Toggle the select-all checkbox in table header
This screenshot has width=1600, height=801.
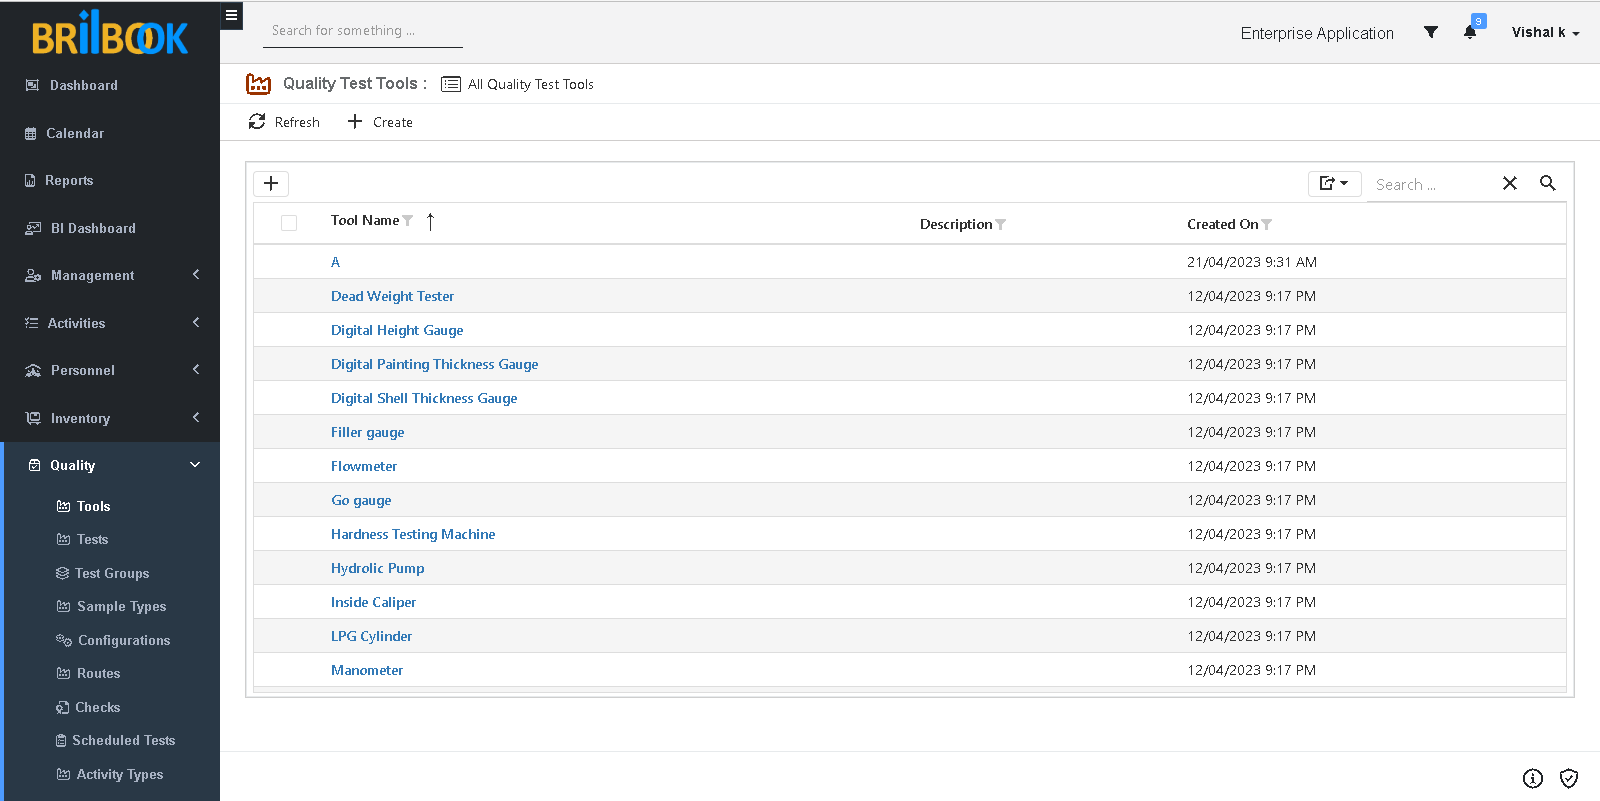(289, 223)
